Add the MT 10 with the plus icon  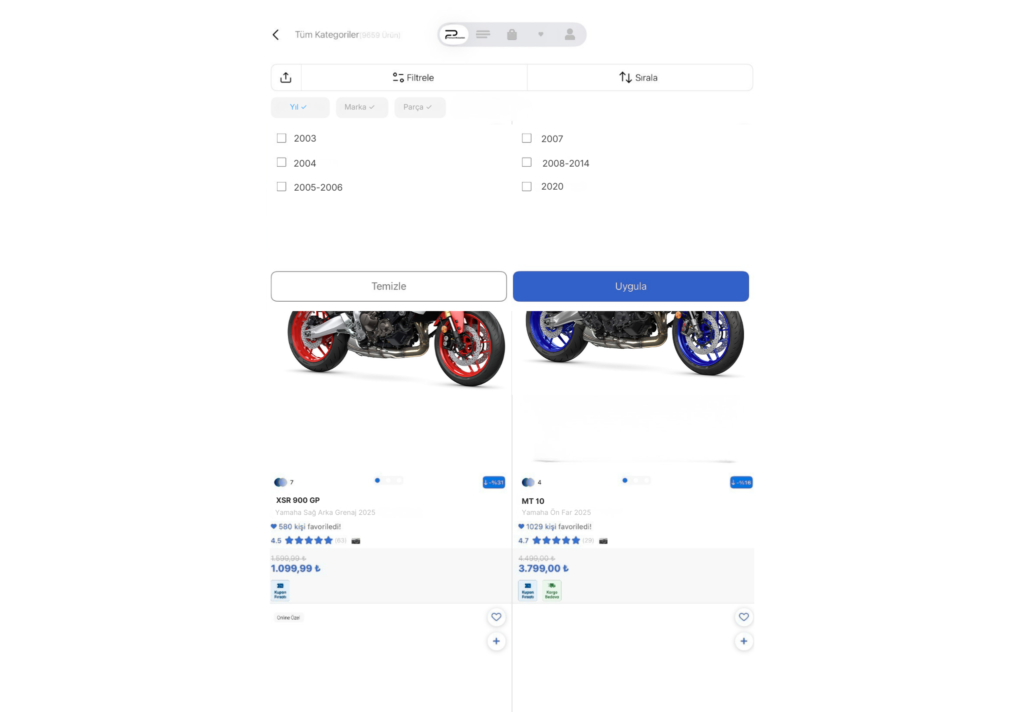pyautogui.click(x=744, y=641)
